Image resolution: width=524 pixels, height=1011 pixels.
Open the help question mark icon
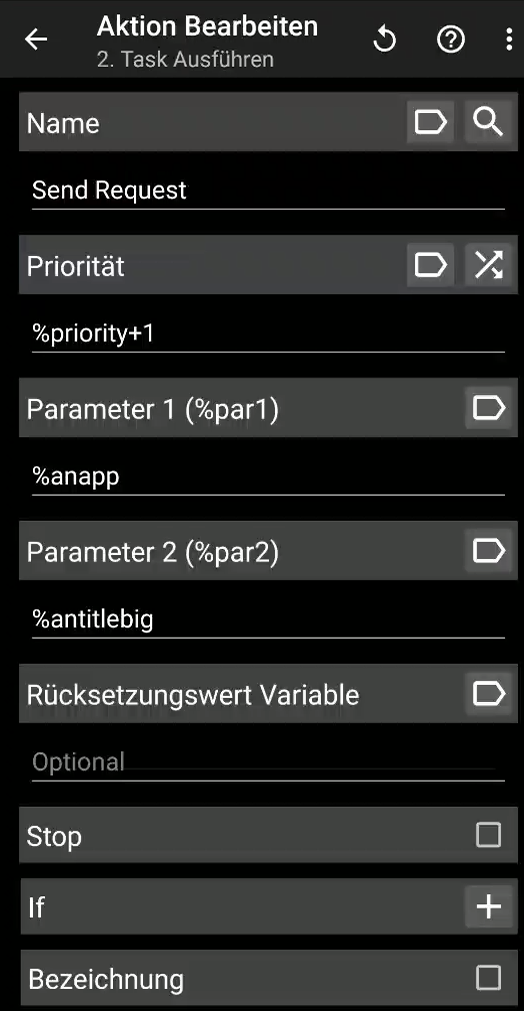tap(451, 40)
